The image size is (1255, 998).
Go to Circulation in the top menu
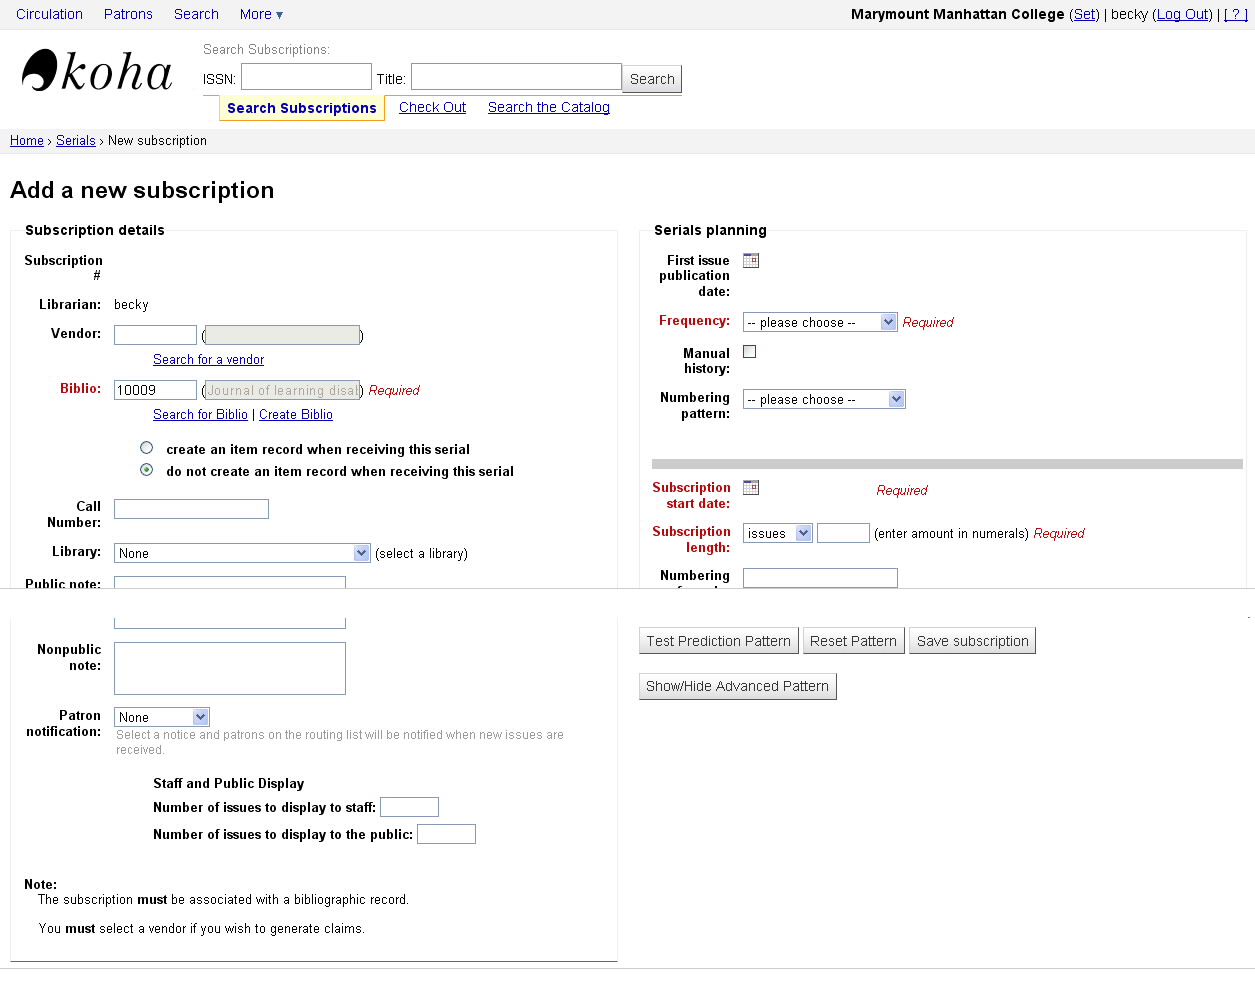(49, 14)
